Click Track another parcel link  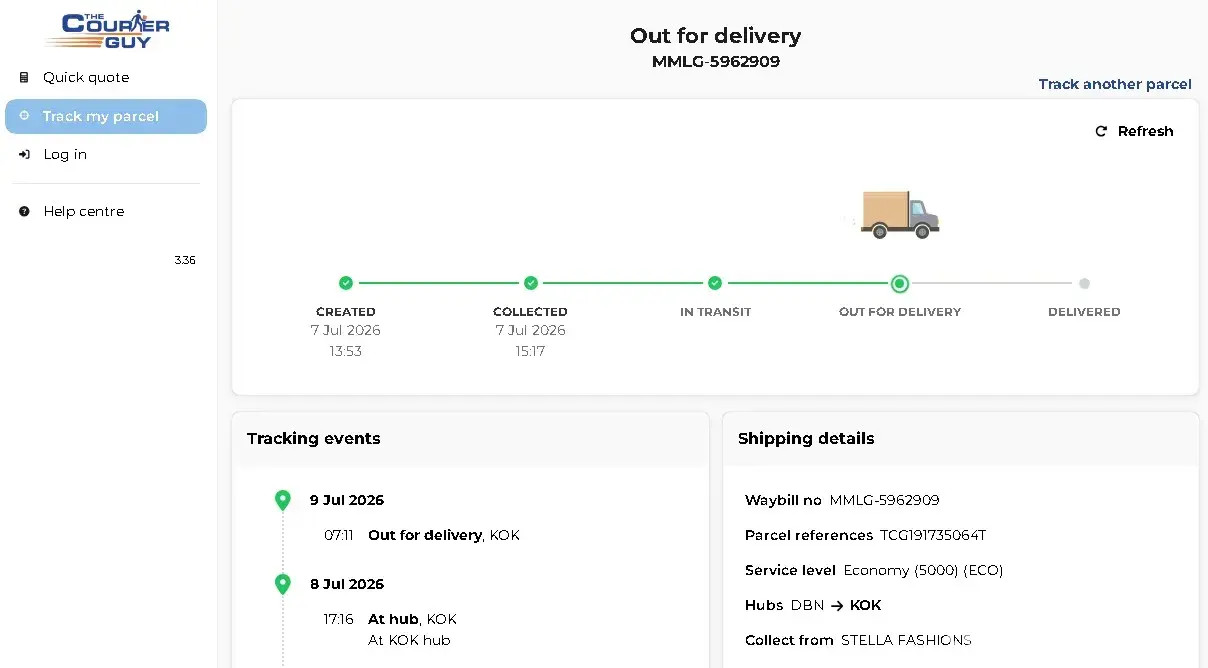[x=1115, y=84]
